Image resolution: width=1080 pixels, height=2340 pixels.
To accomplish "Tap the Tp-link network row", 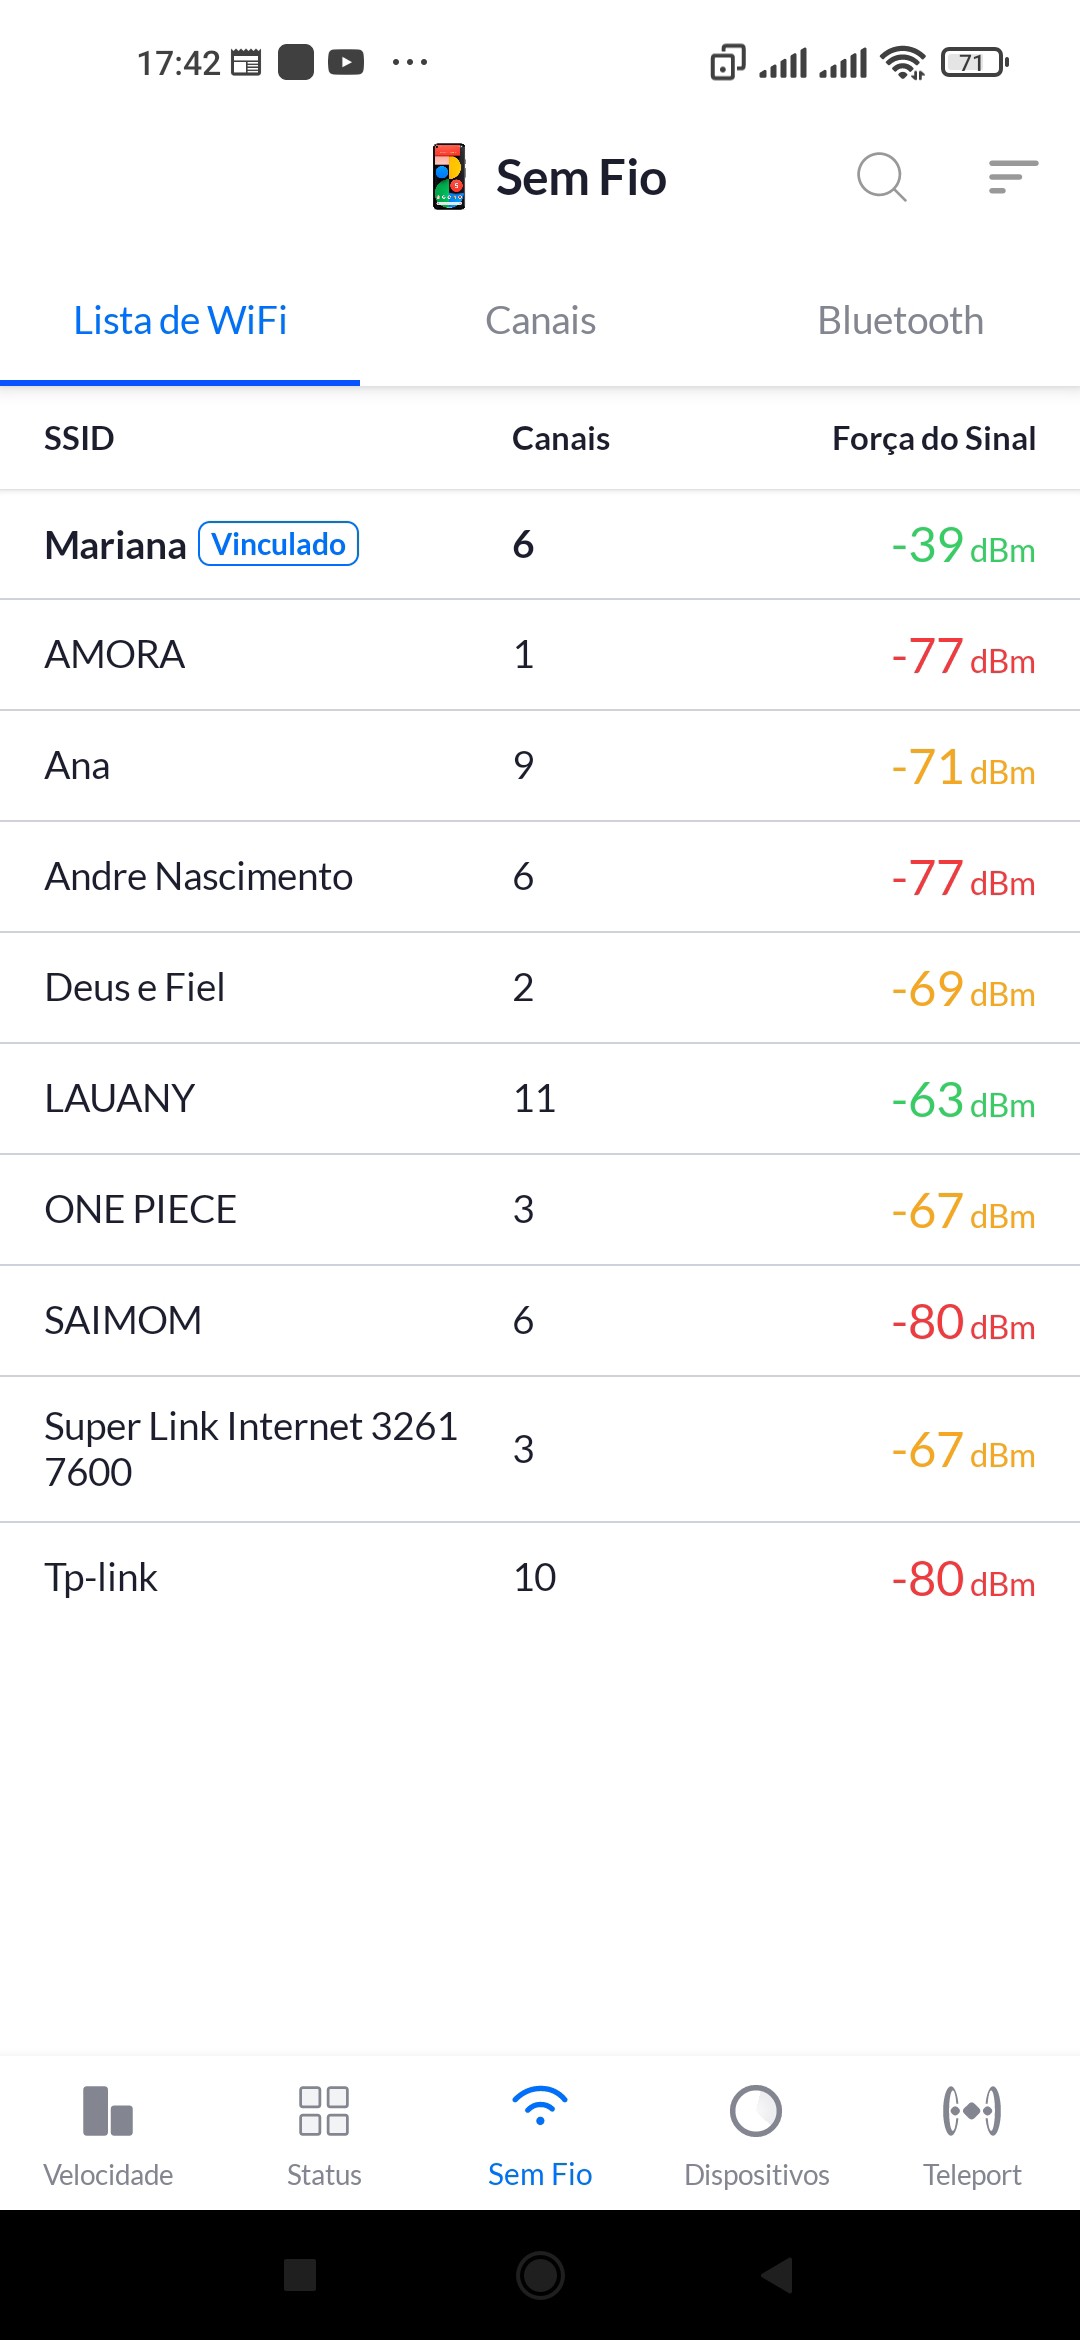I will 540,1578.
